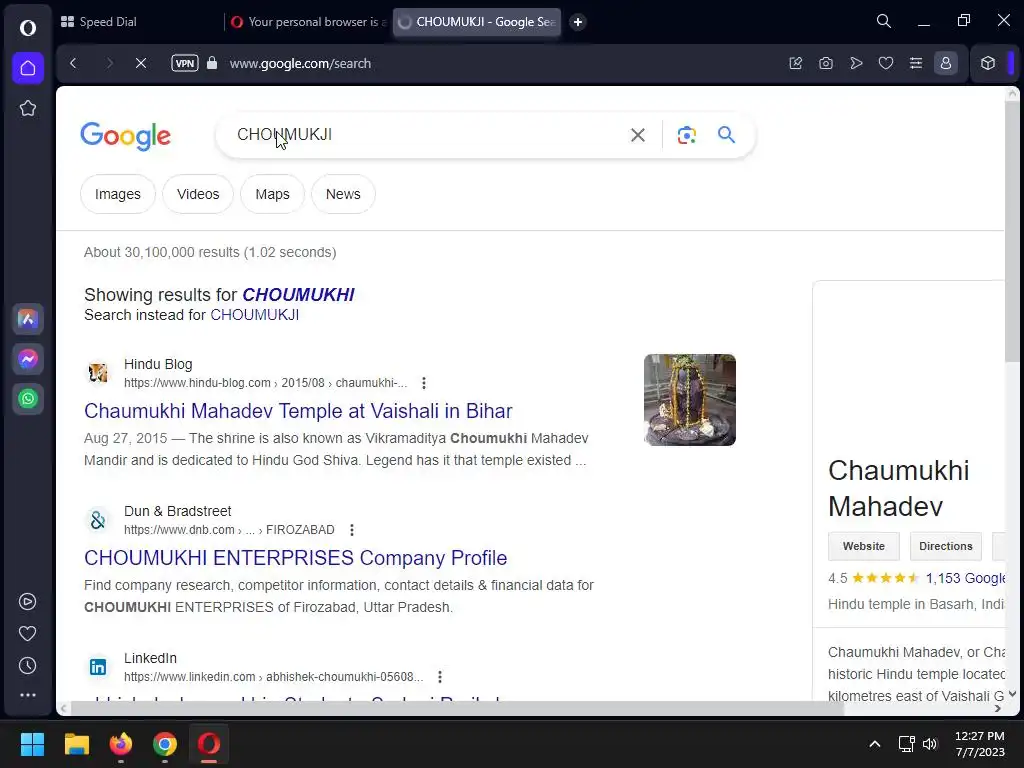Open File Explorer from taskbar

click(76, 744)
